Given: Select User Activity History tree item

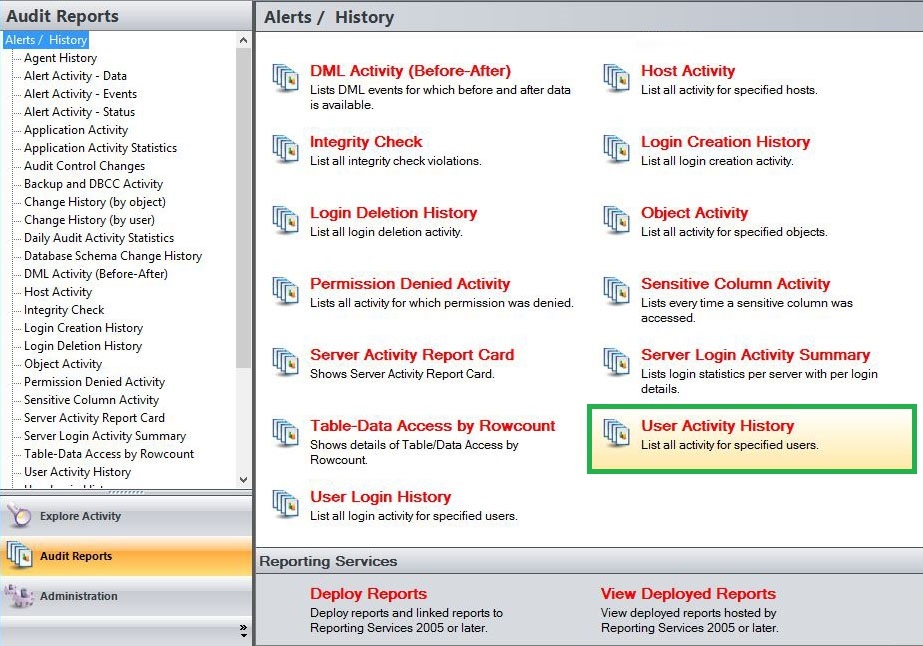Looking at the screenshot, I should pos(78,472).
